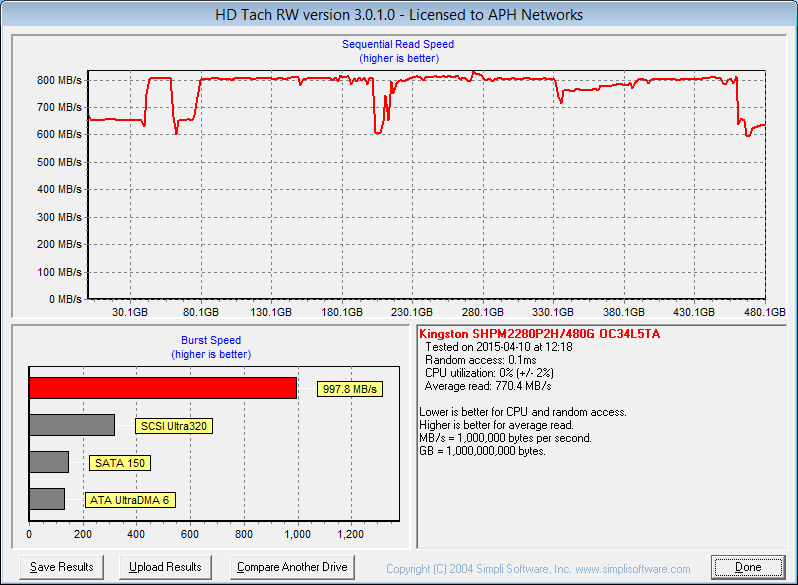Close the results with Done
The height and width of the screenshot is (585, 798).
click(748, 567)
